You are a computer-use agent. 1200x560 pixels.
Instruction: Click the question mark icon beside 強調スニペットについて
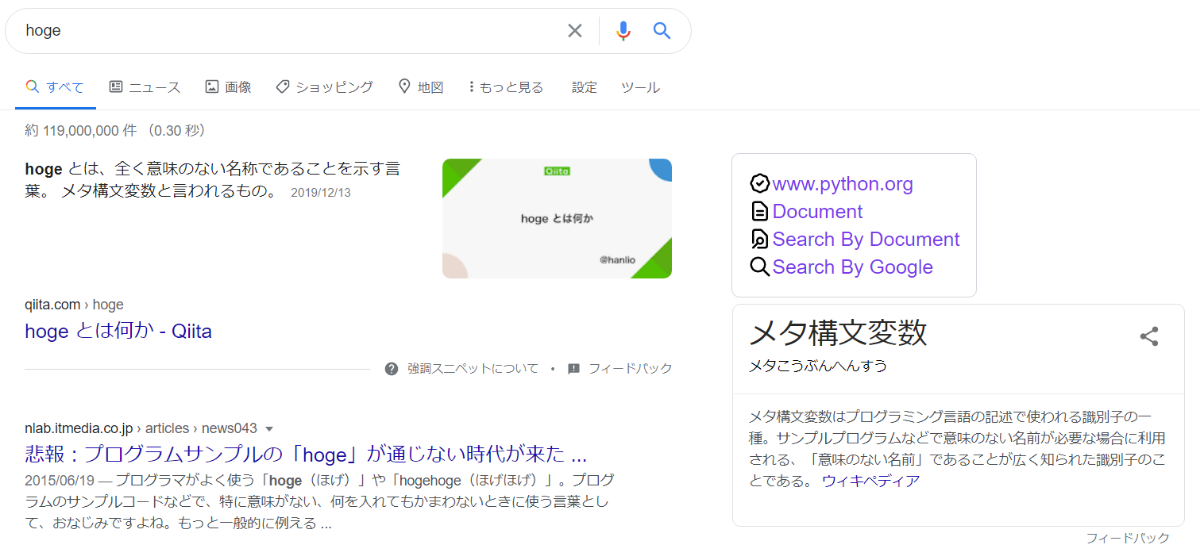392,369
